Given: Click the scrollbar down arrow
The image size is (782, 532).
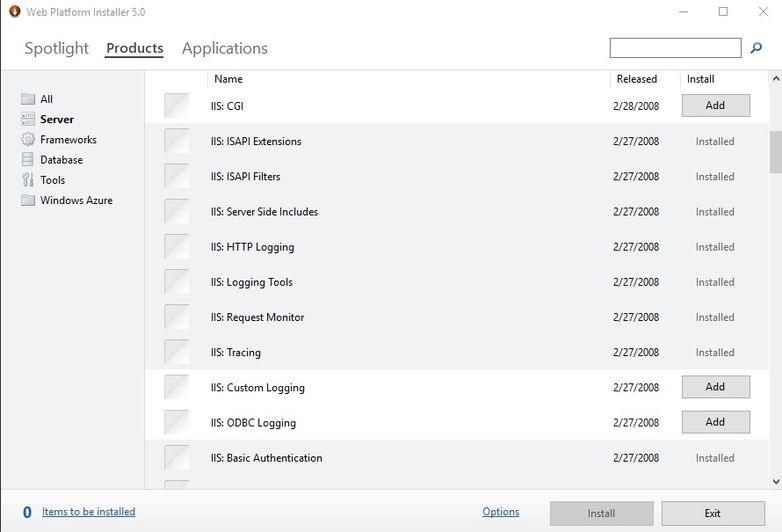Looking at the screenshot, I should 776,482.
